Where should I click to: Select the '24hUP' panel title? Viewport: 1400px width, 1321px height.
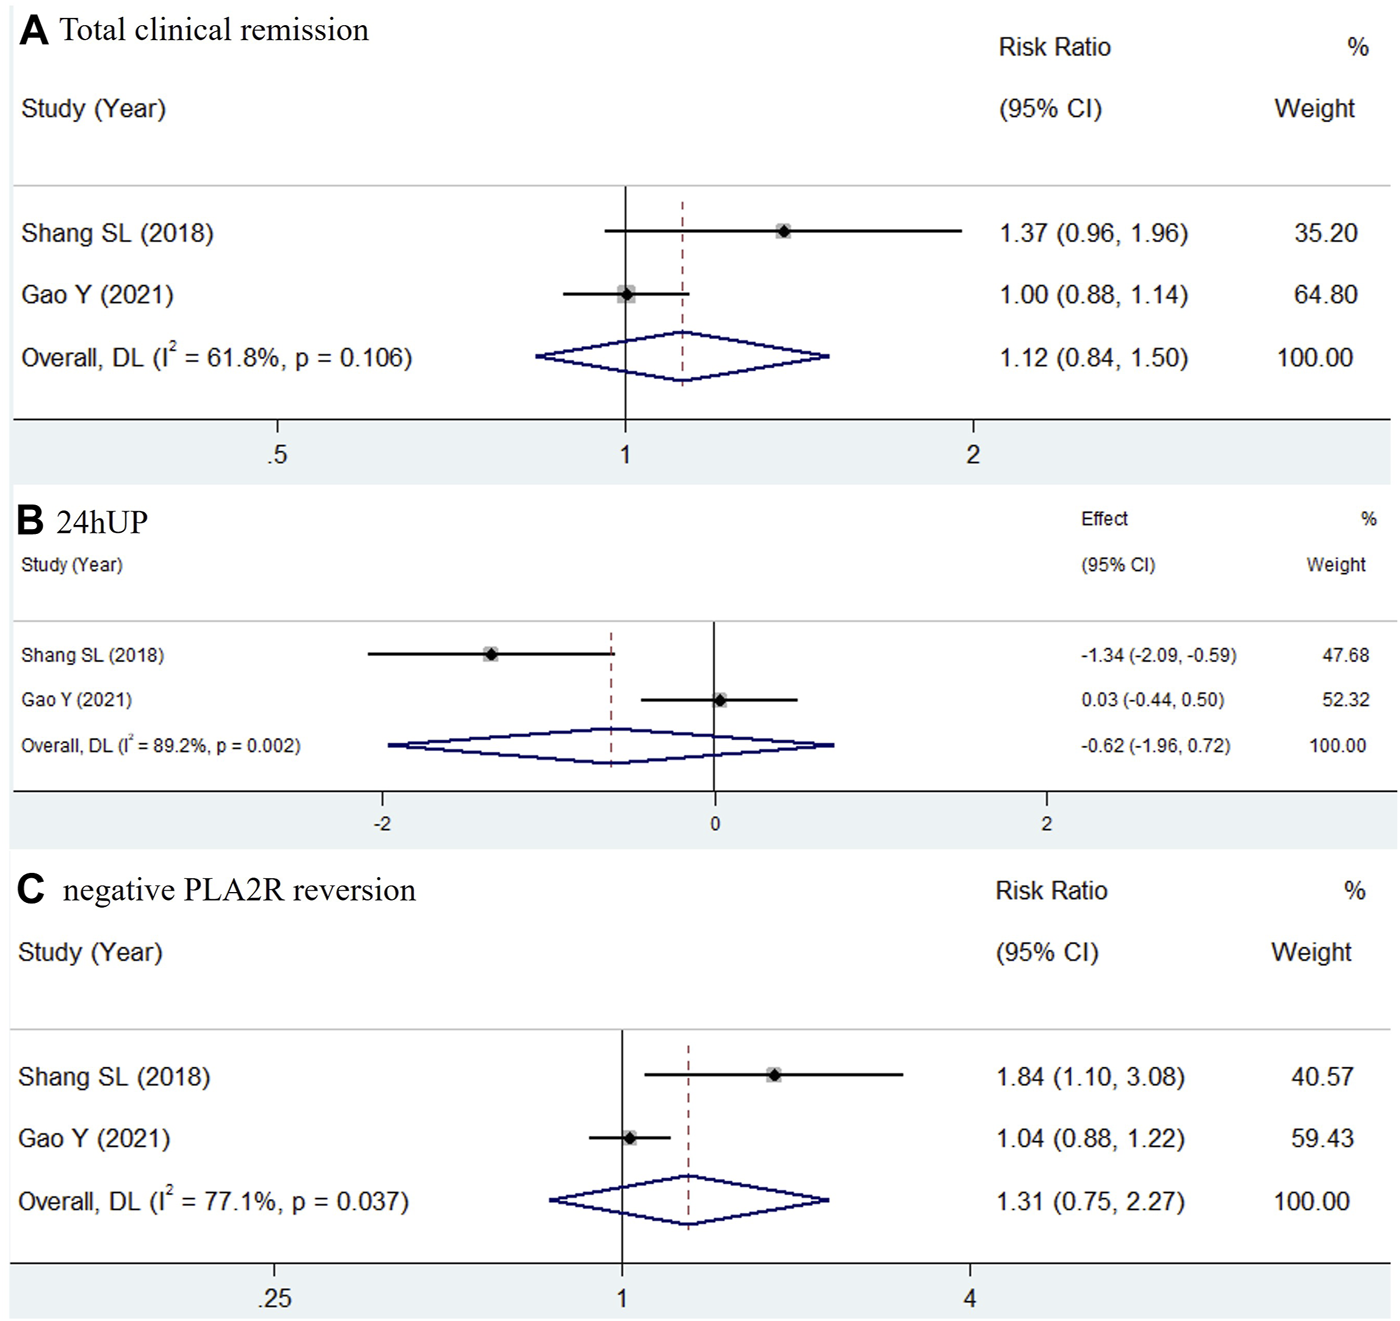click(x=102, y=522)
